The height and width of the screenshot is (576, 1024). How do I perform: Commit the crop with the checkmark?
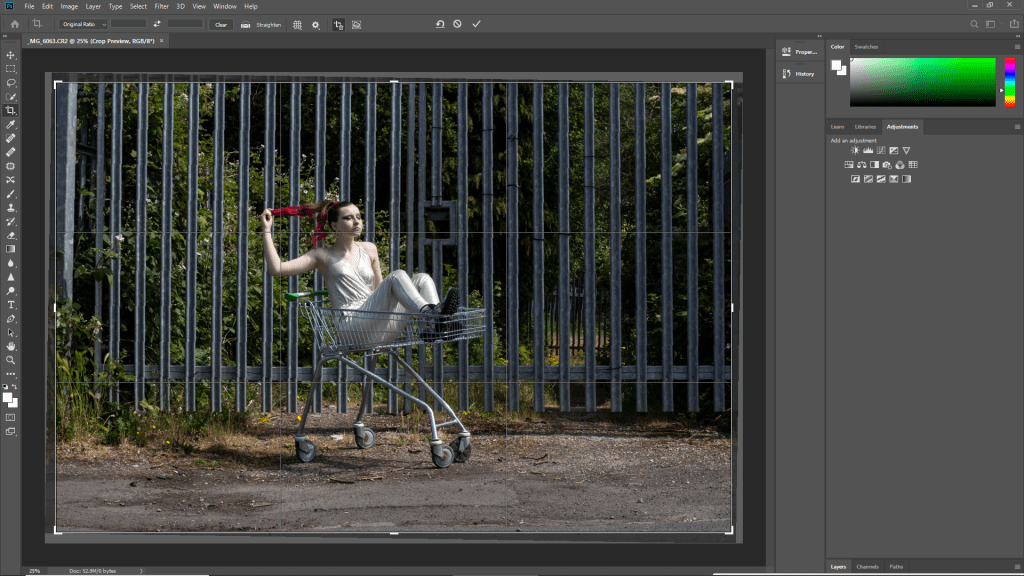(476, 23)
